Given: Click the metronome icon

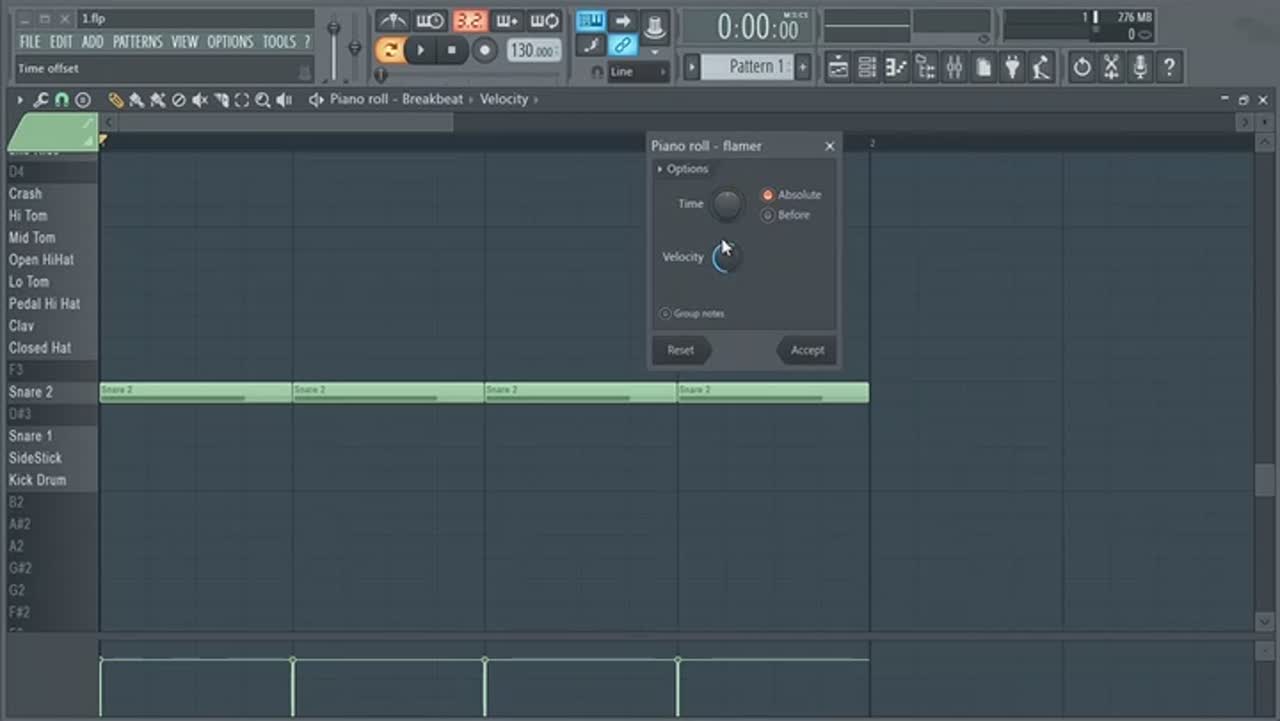Looking at the screenshot, I should tap(392, 21).
